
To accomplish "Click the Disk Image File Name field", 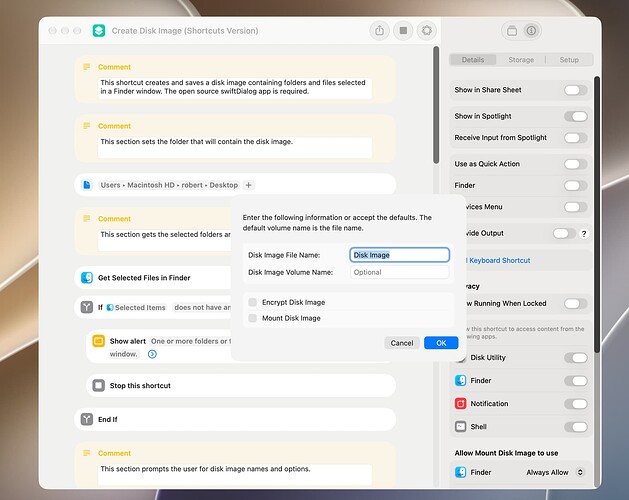I will (x=400, y=255).
